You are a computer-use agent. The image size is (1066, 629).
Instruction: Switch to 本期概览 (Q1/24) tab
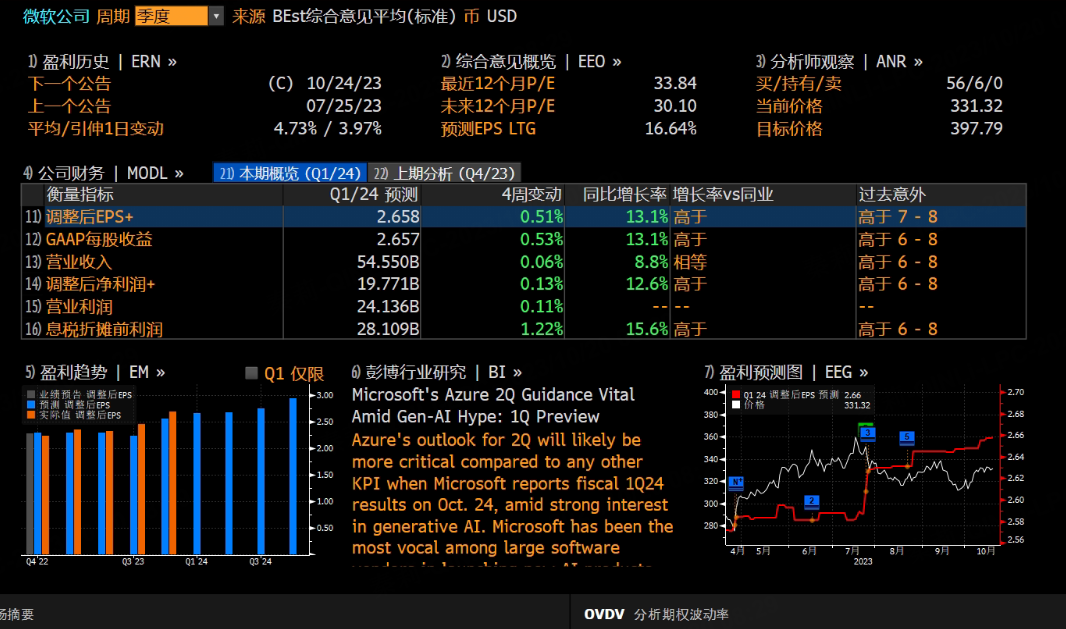[x=290, y=173]
